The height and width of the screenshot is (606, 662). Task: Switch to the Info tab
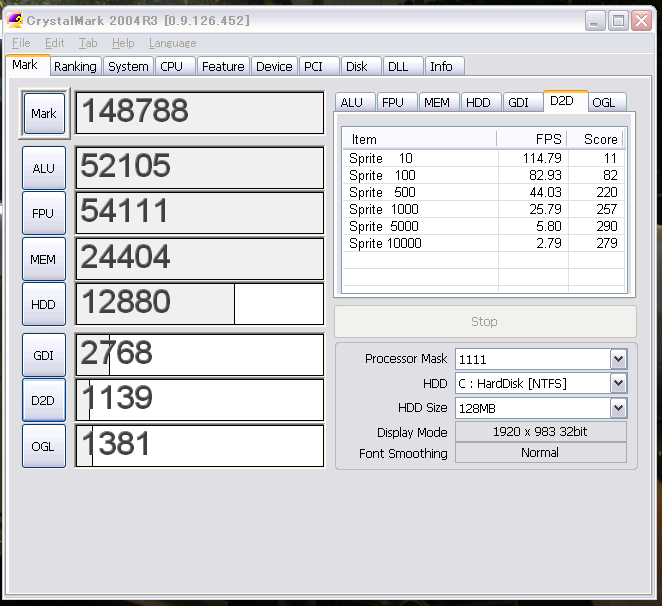[x=445, y=66]
